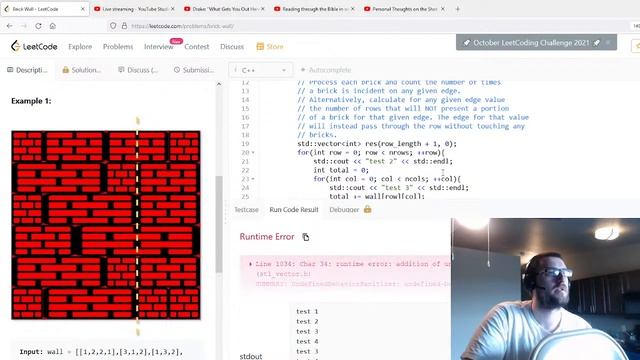
Task: Click the browser address bar URL
Action: tap(182, 26)
